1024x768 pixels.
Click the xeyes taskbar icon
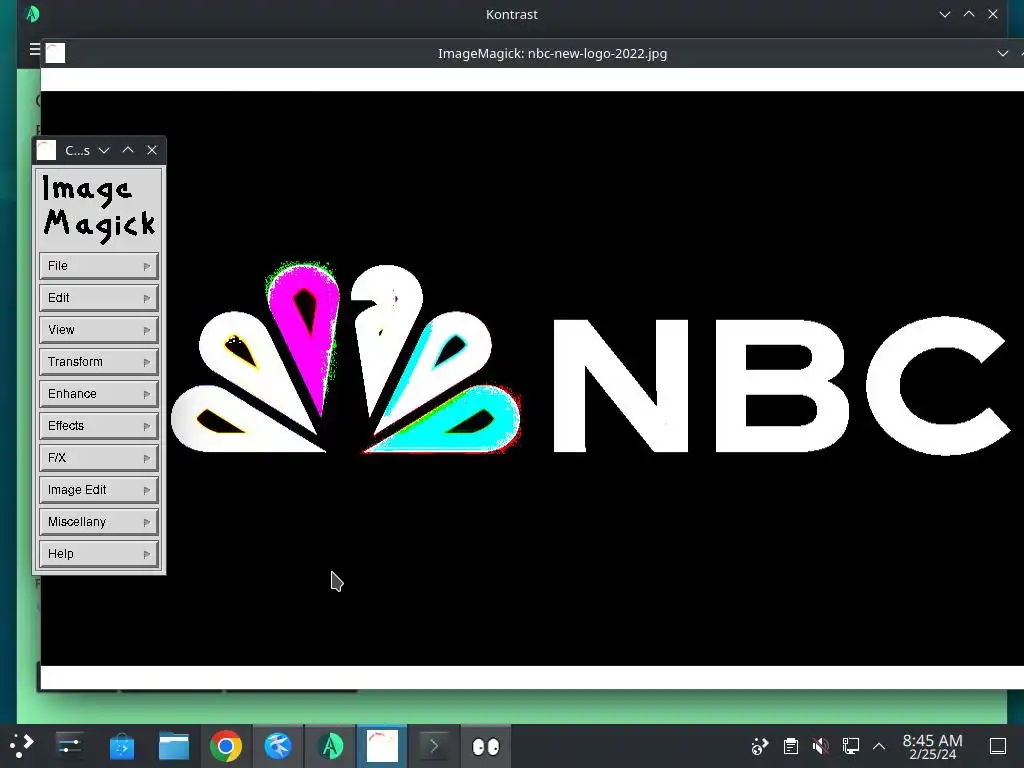tap(486, 746)
